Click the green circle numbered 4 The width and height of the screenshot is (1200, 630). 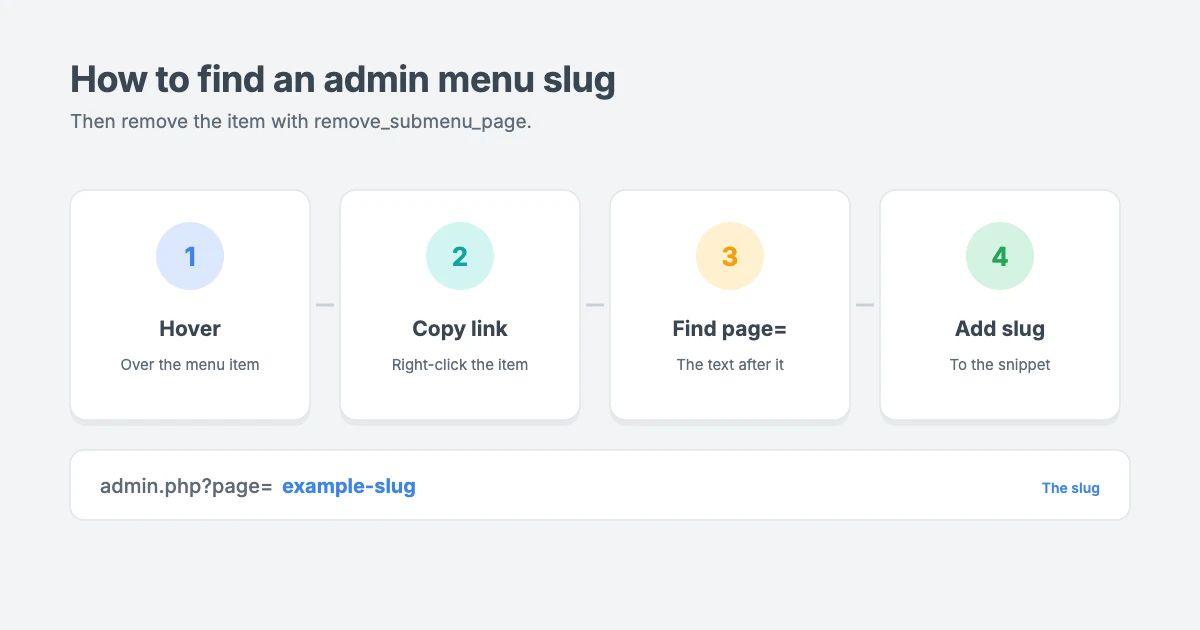click(x=1000, y=256)
